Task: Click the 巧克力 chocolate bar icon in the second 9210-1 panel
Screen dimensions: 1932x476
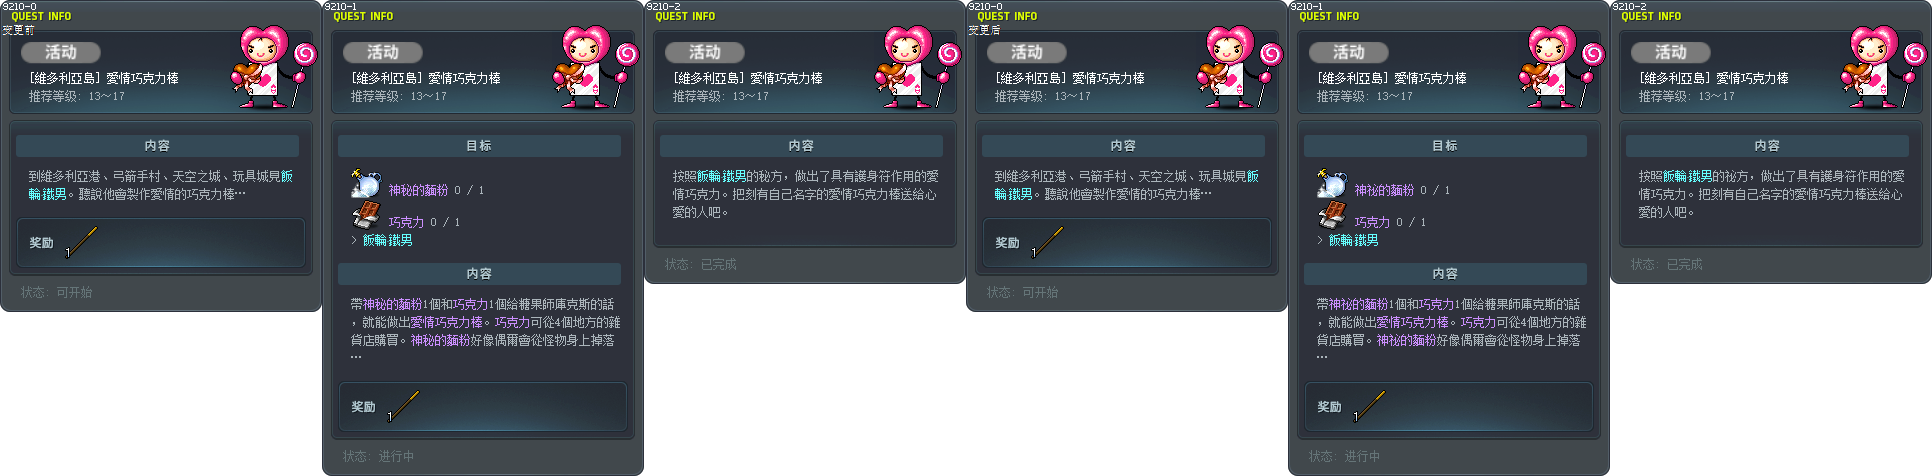Action: pyautogui.click(x=1333, y=215)
